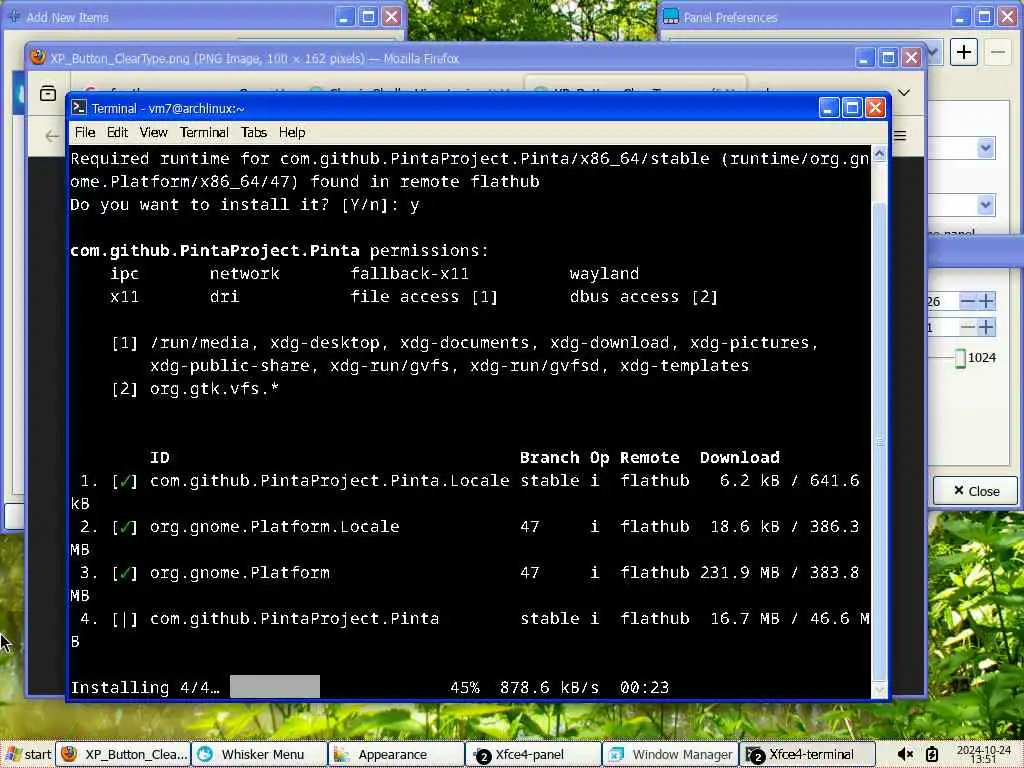This screenshot has height=768, width=1024.
Task: Switch to Window Manager taskbar item
Action: 669,754
